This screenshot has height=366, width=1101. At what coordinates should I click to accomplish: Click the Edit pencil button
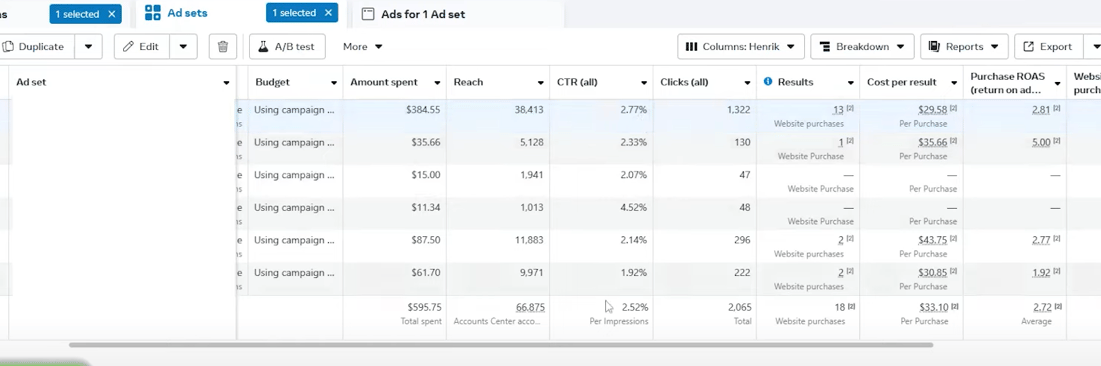click(141, 47)
